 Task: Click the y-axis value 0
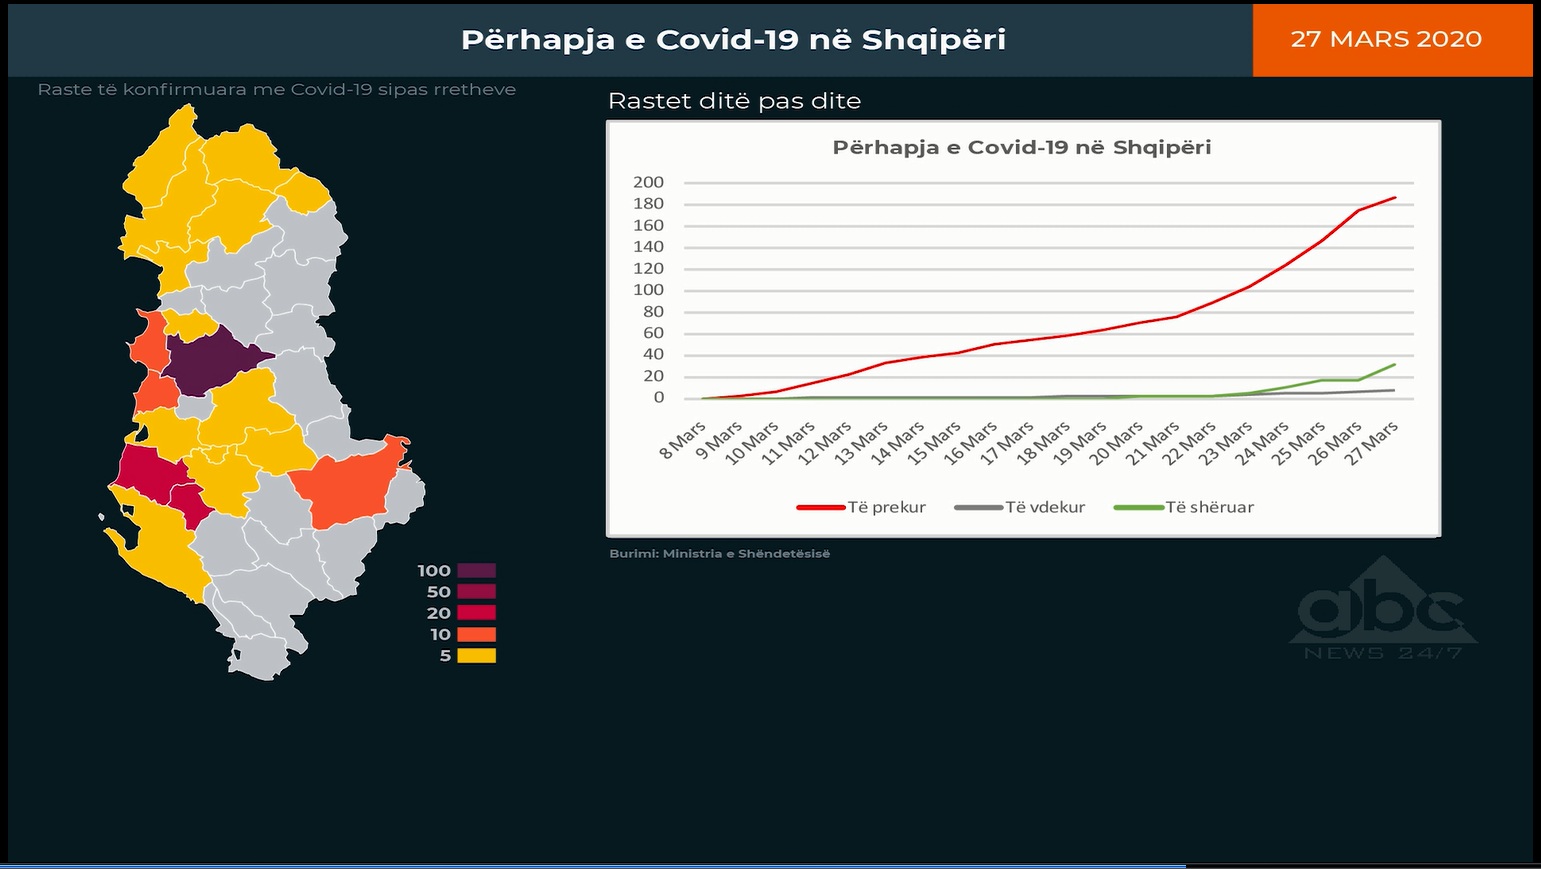click(x=659, y=398)
